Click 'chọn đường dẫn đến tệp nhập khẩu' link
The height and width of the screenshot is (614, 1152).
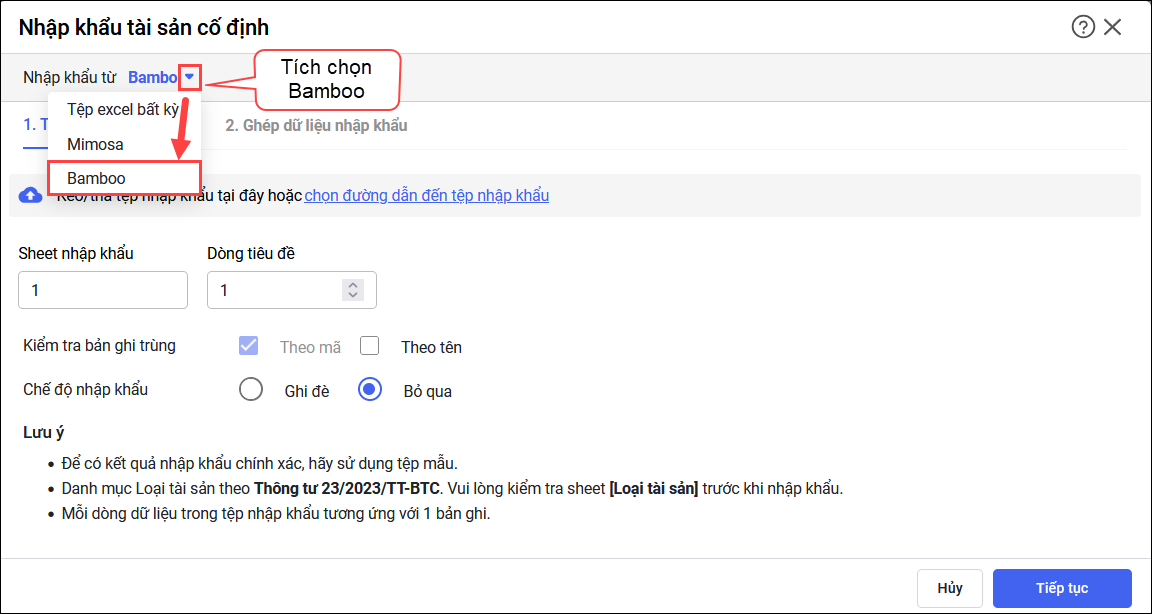pyautogui.click(x=427, y=196)
